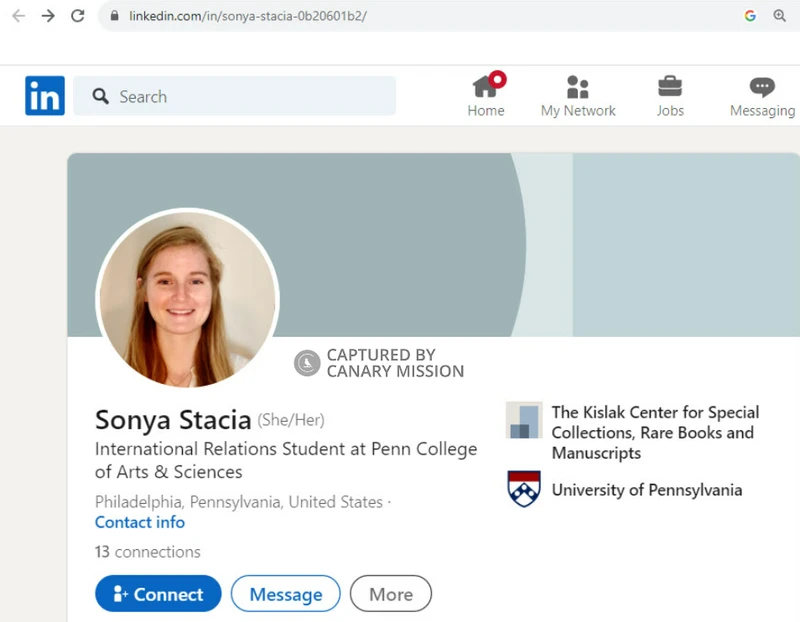Viewport: 800px width, 622px height.
Task: Open the More actions button
Action: point(391,593)
